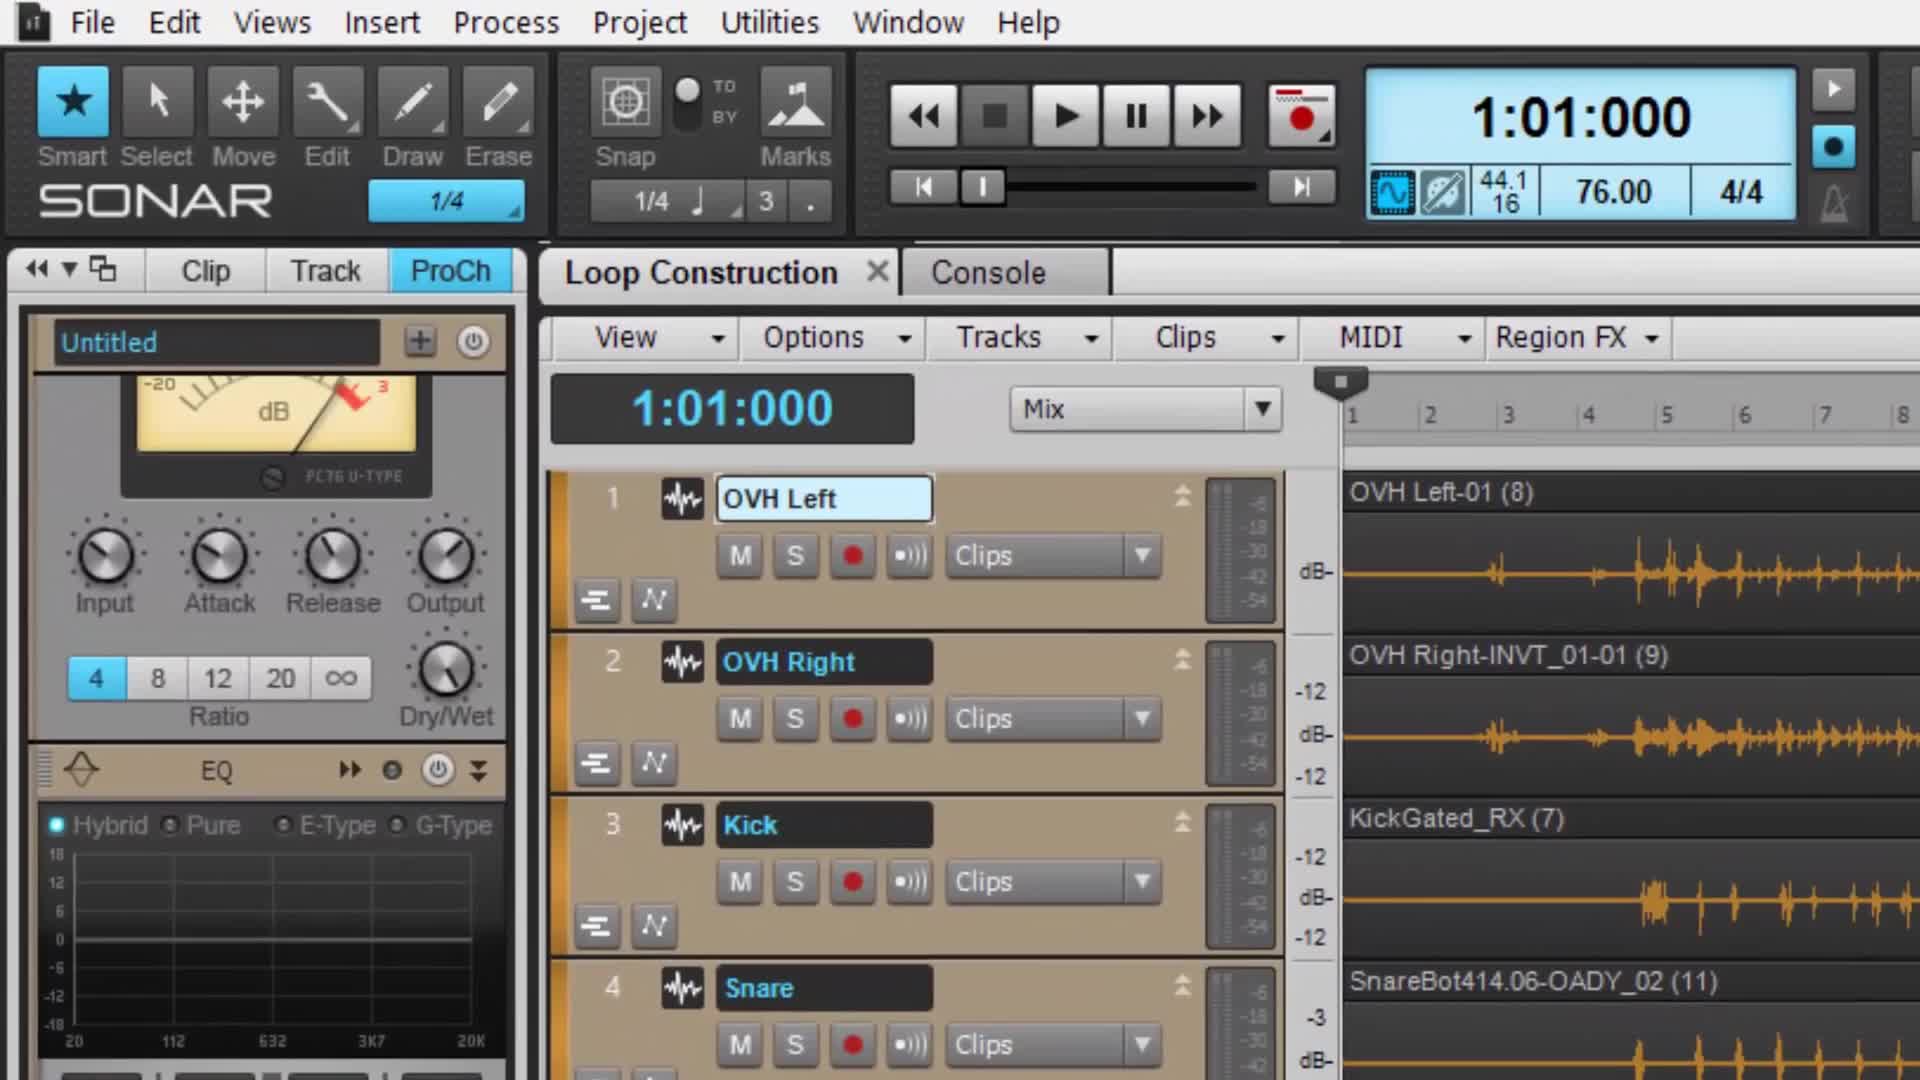Toggle the Snap to grid icon
This screenshot has height=1080, width=1920.
coord(625,102)
